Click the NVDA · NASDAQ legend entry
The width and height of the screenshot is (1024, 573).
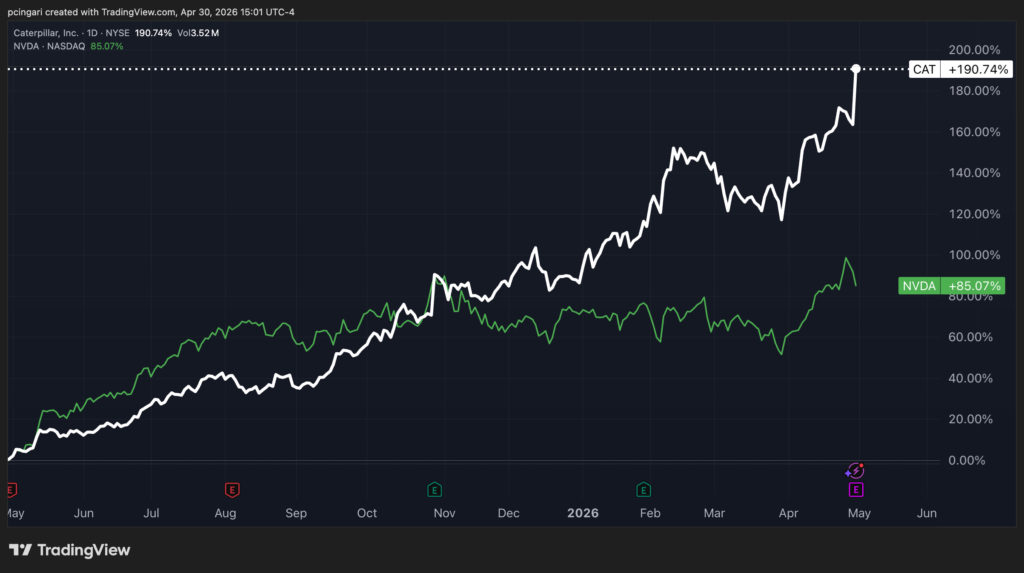coord(49,46)
